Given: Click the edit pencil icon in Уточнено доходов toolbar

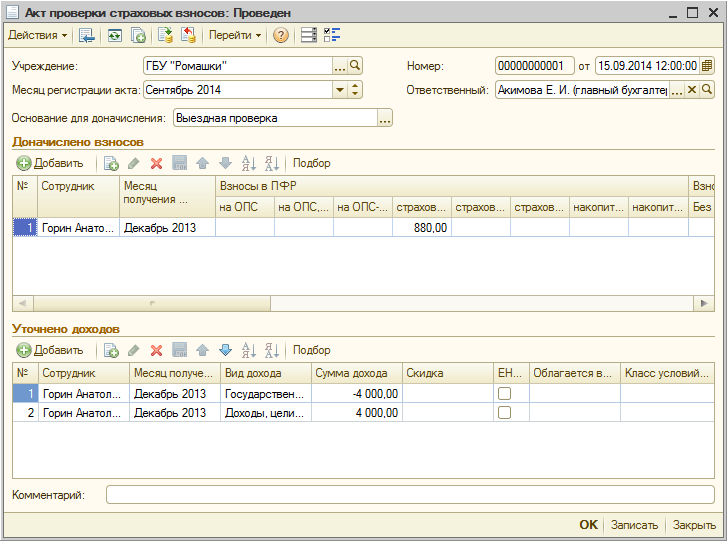Looking at the screenshot, I should [x=134, y=350].
